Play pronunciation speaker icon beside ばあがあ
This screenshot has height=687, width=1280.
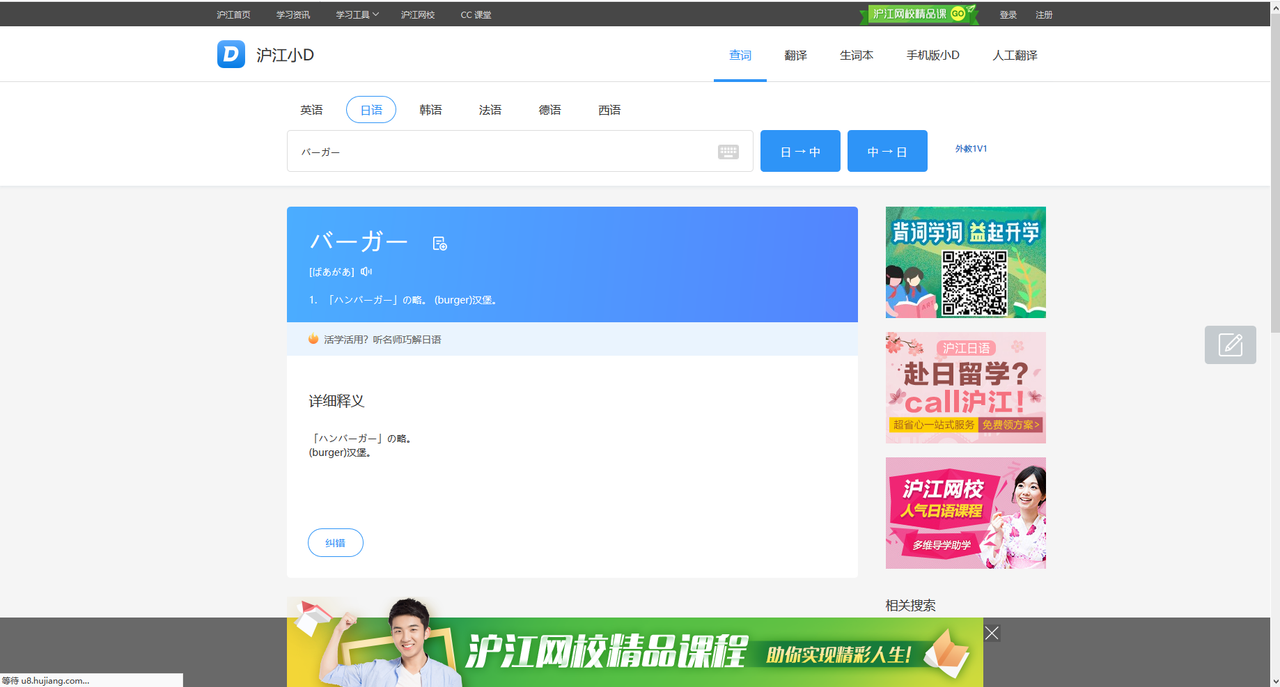pos(367,272)
